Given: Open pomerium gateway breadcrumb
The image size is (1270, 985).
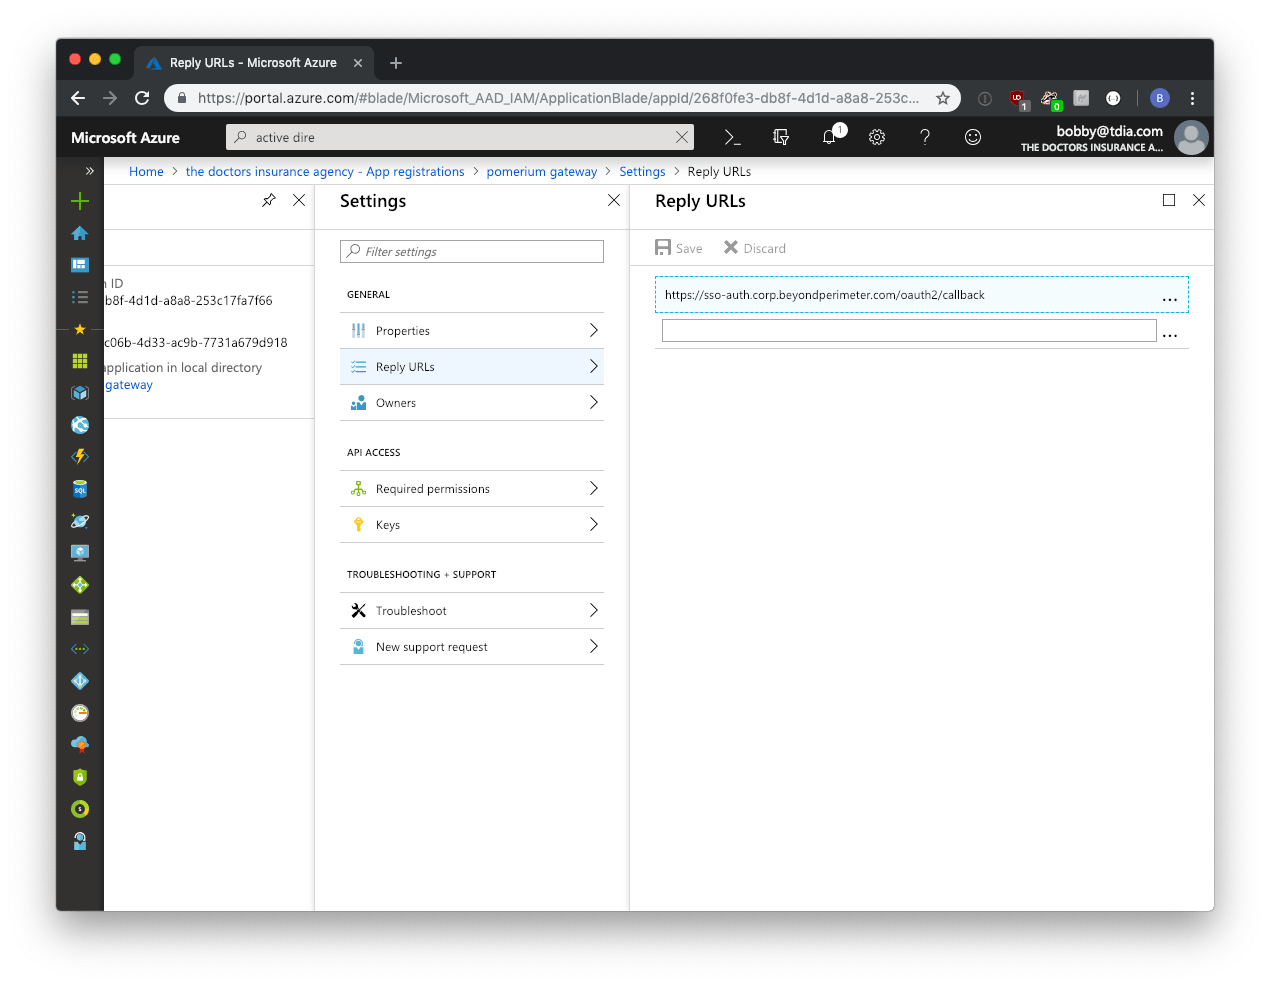Looking at the screenshot, I should tap(542, 172).
